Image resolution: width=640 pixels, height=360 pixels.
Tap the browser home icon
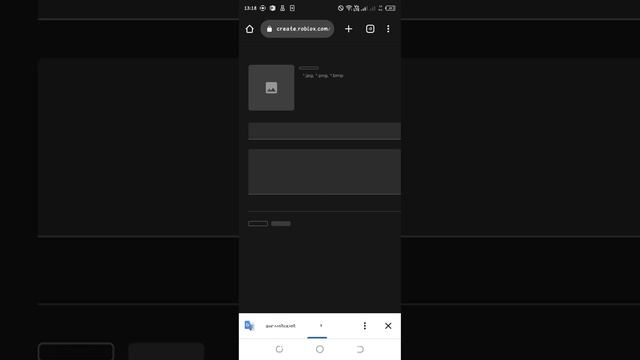click(249, 29)
